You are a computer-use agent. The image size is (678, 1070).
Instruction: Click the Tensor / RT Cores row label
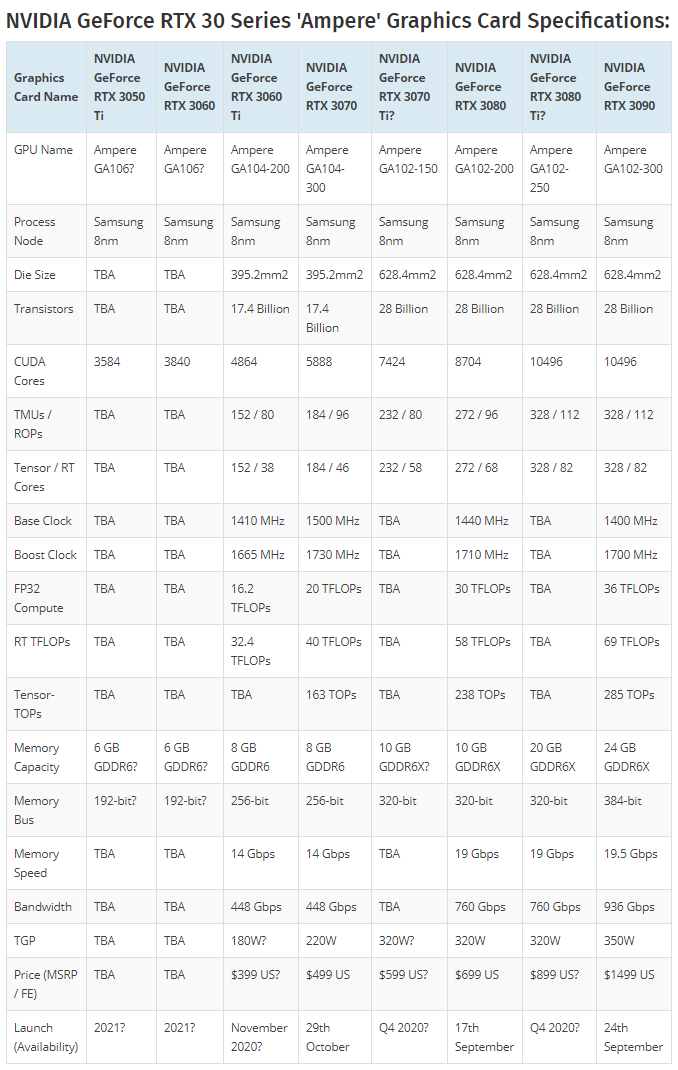46,477
